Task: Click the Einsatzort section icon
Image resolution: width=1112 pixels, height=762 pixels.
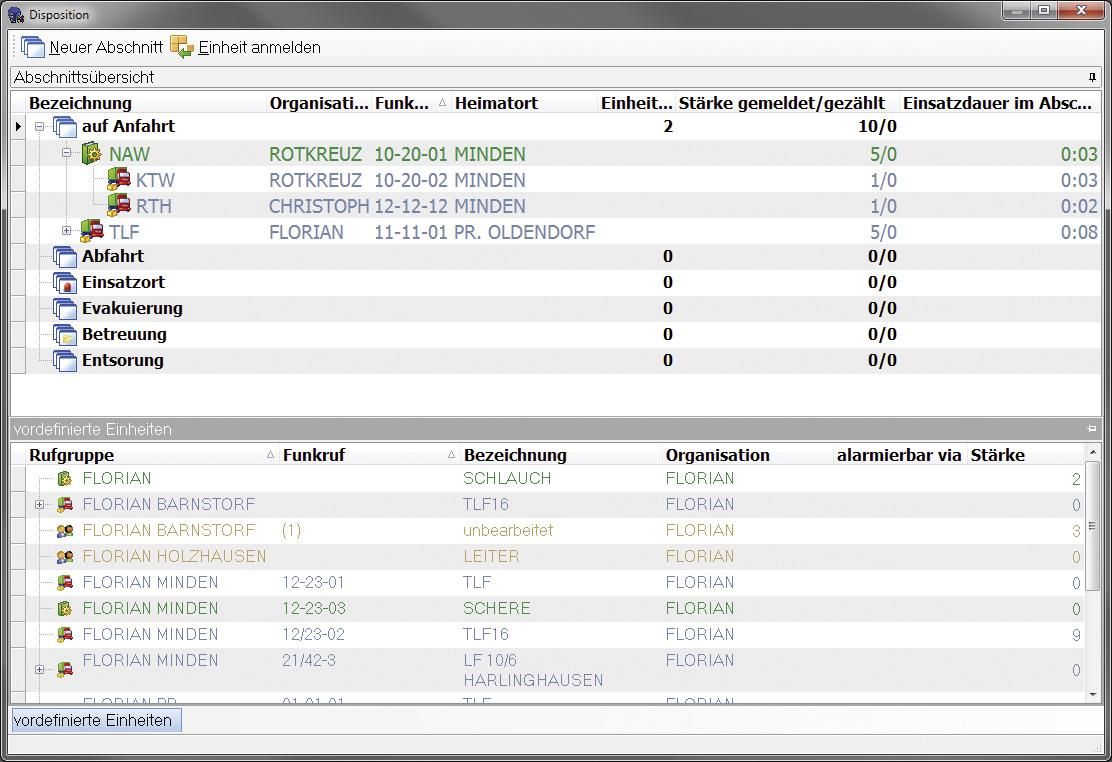Action: click(65, 283)
